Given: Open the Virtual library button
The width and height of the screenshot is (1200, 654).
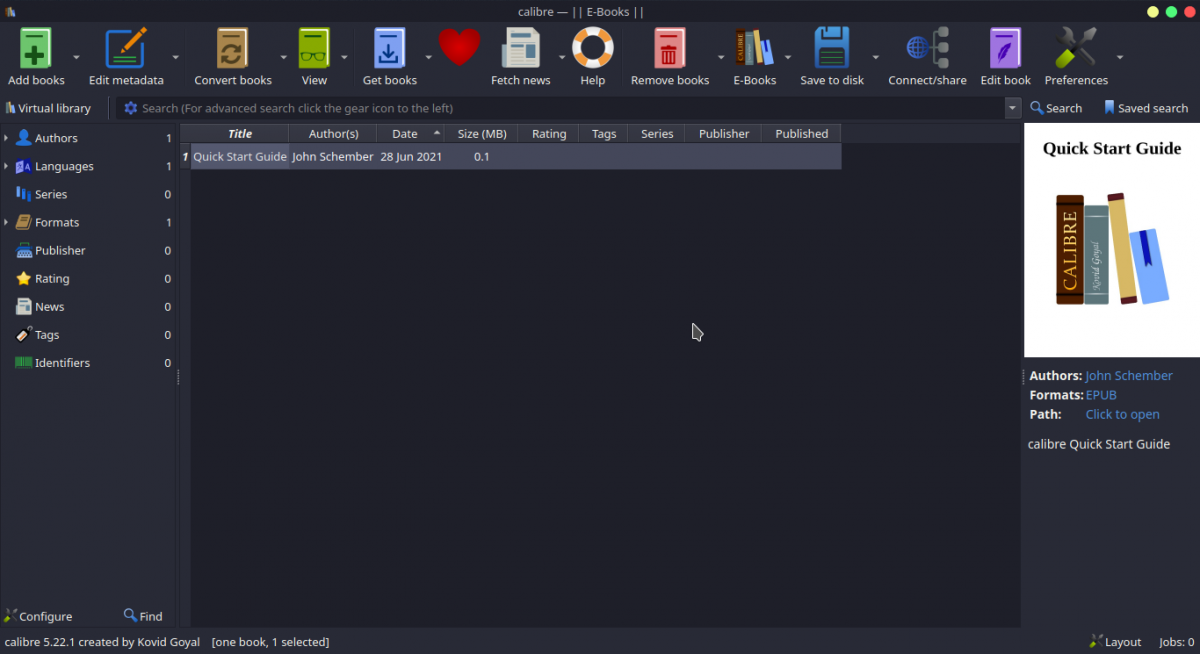Looking at the screenshot, I should pyautogui.click(x=48, y=108).
